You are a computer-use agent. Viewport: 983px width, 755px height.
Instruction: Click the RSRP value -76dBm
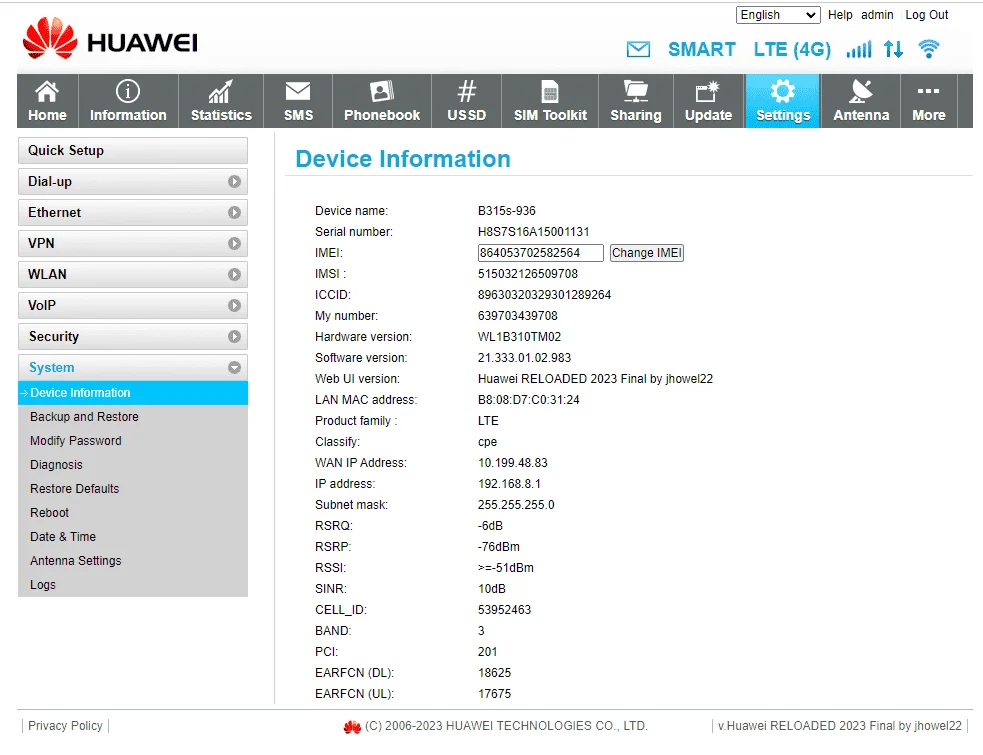(499, 547)
